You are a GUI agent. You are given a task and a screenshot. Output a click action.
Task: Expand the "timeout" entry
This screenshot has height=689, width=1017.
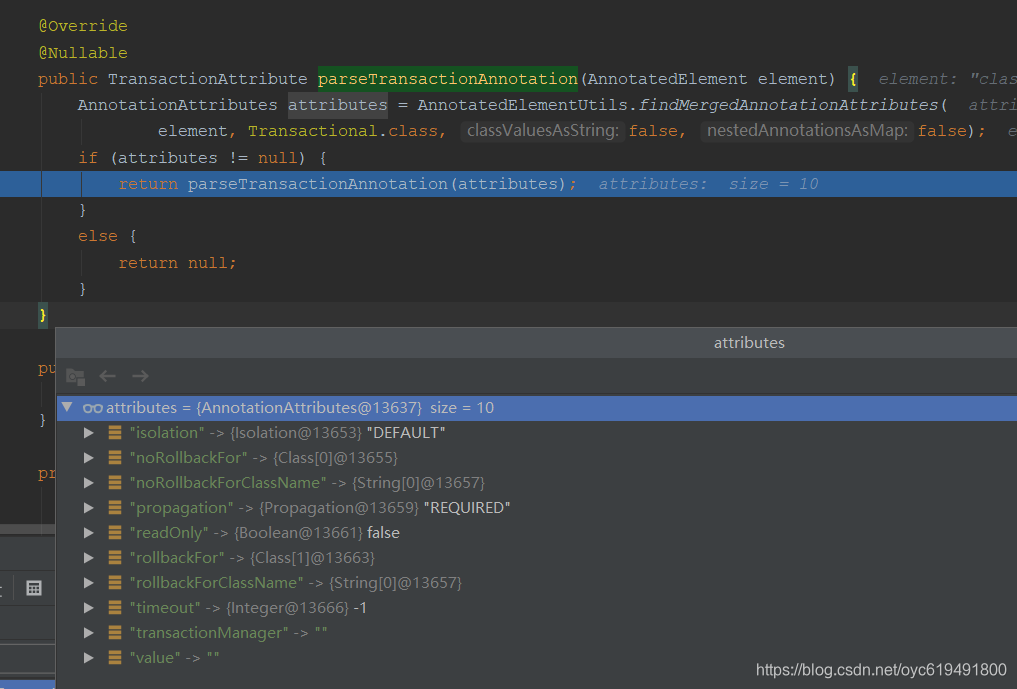tap(89, 608)
